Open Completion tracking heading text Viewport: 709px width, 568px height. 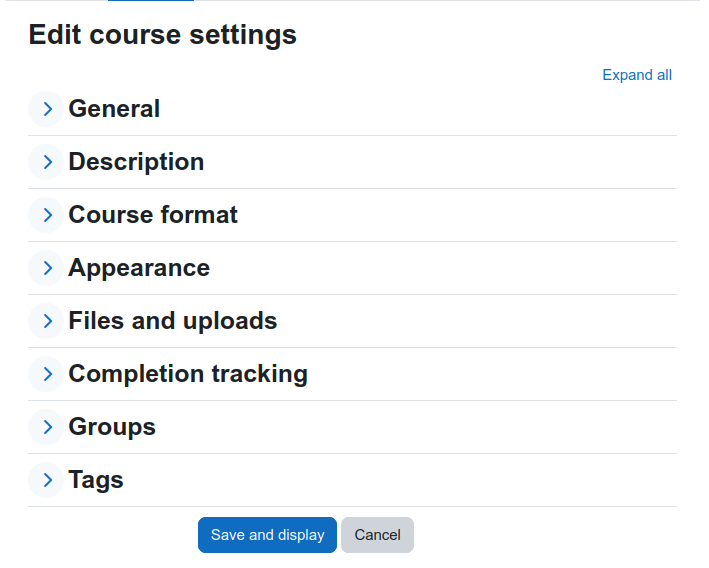click(x=188, y=374)
